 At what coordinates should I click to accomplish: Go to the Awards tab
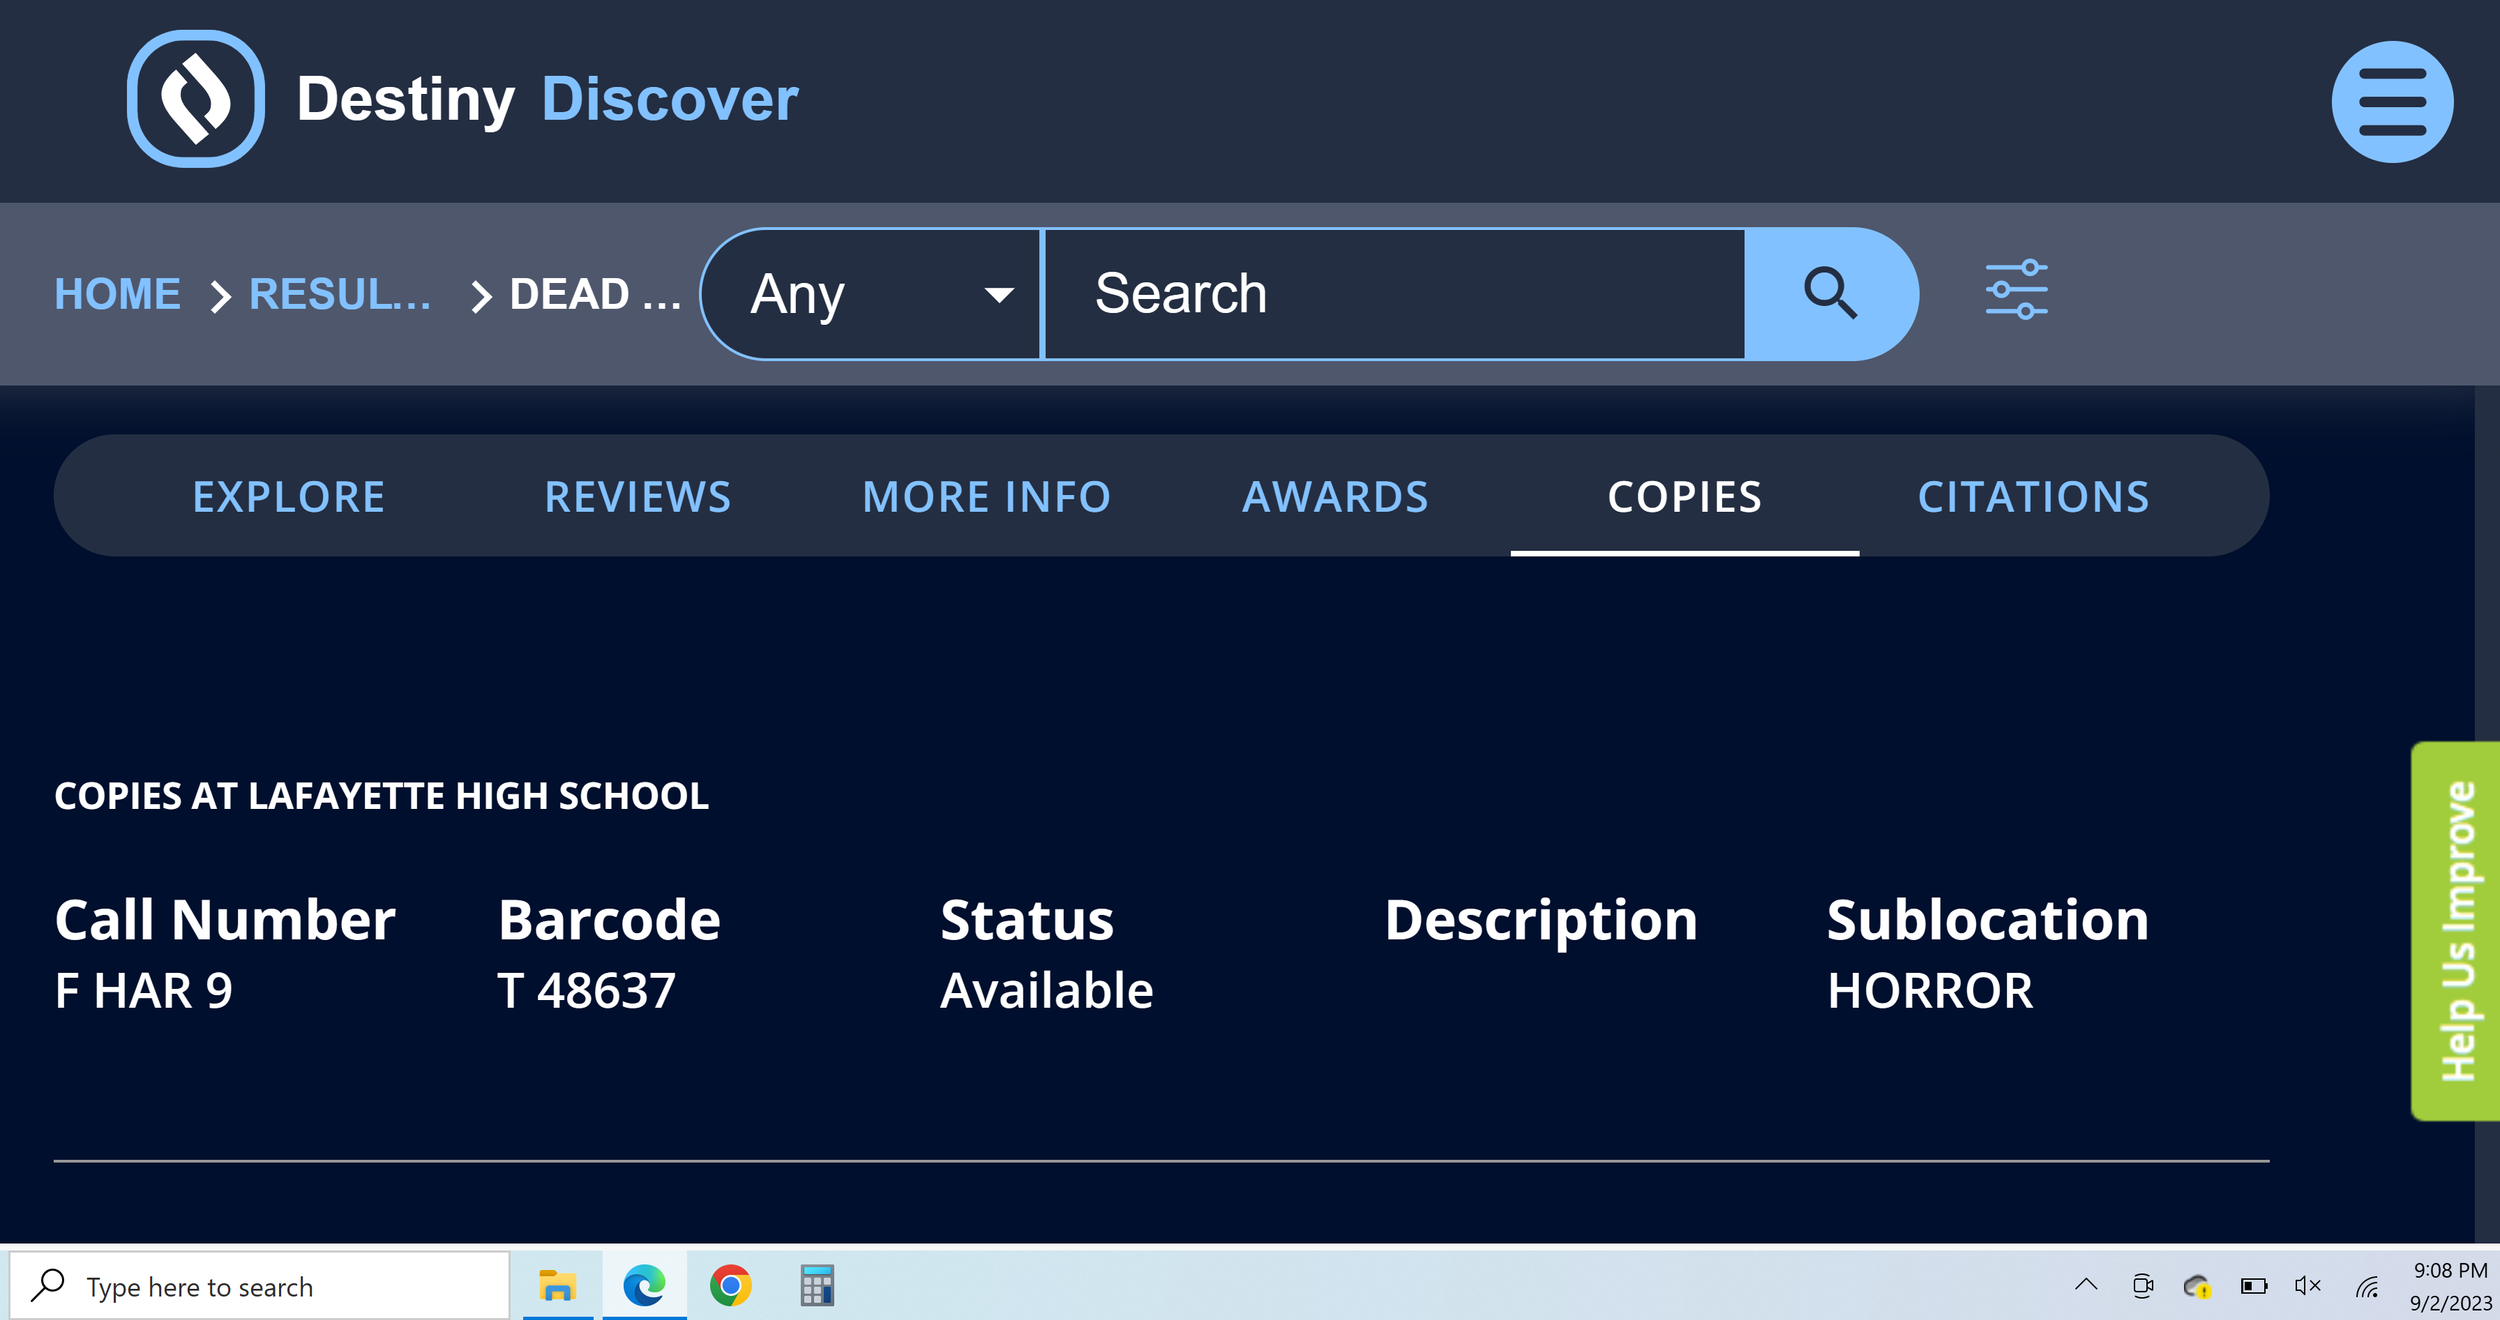(1335, 497)
